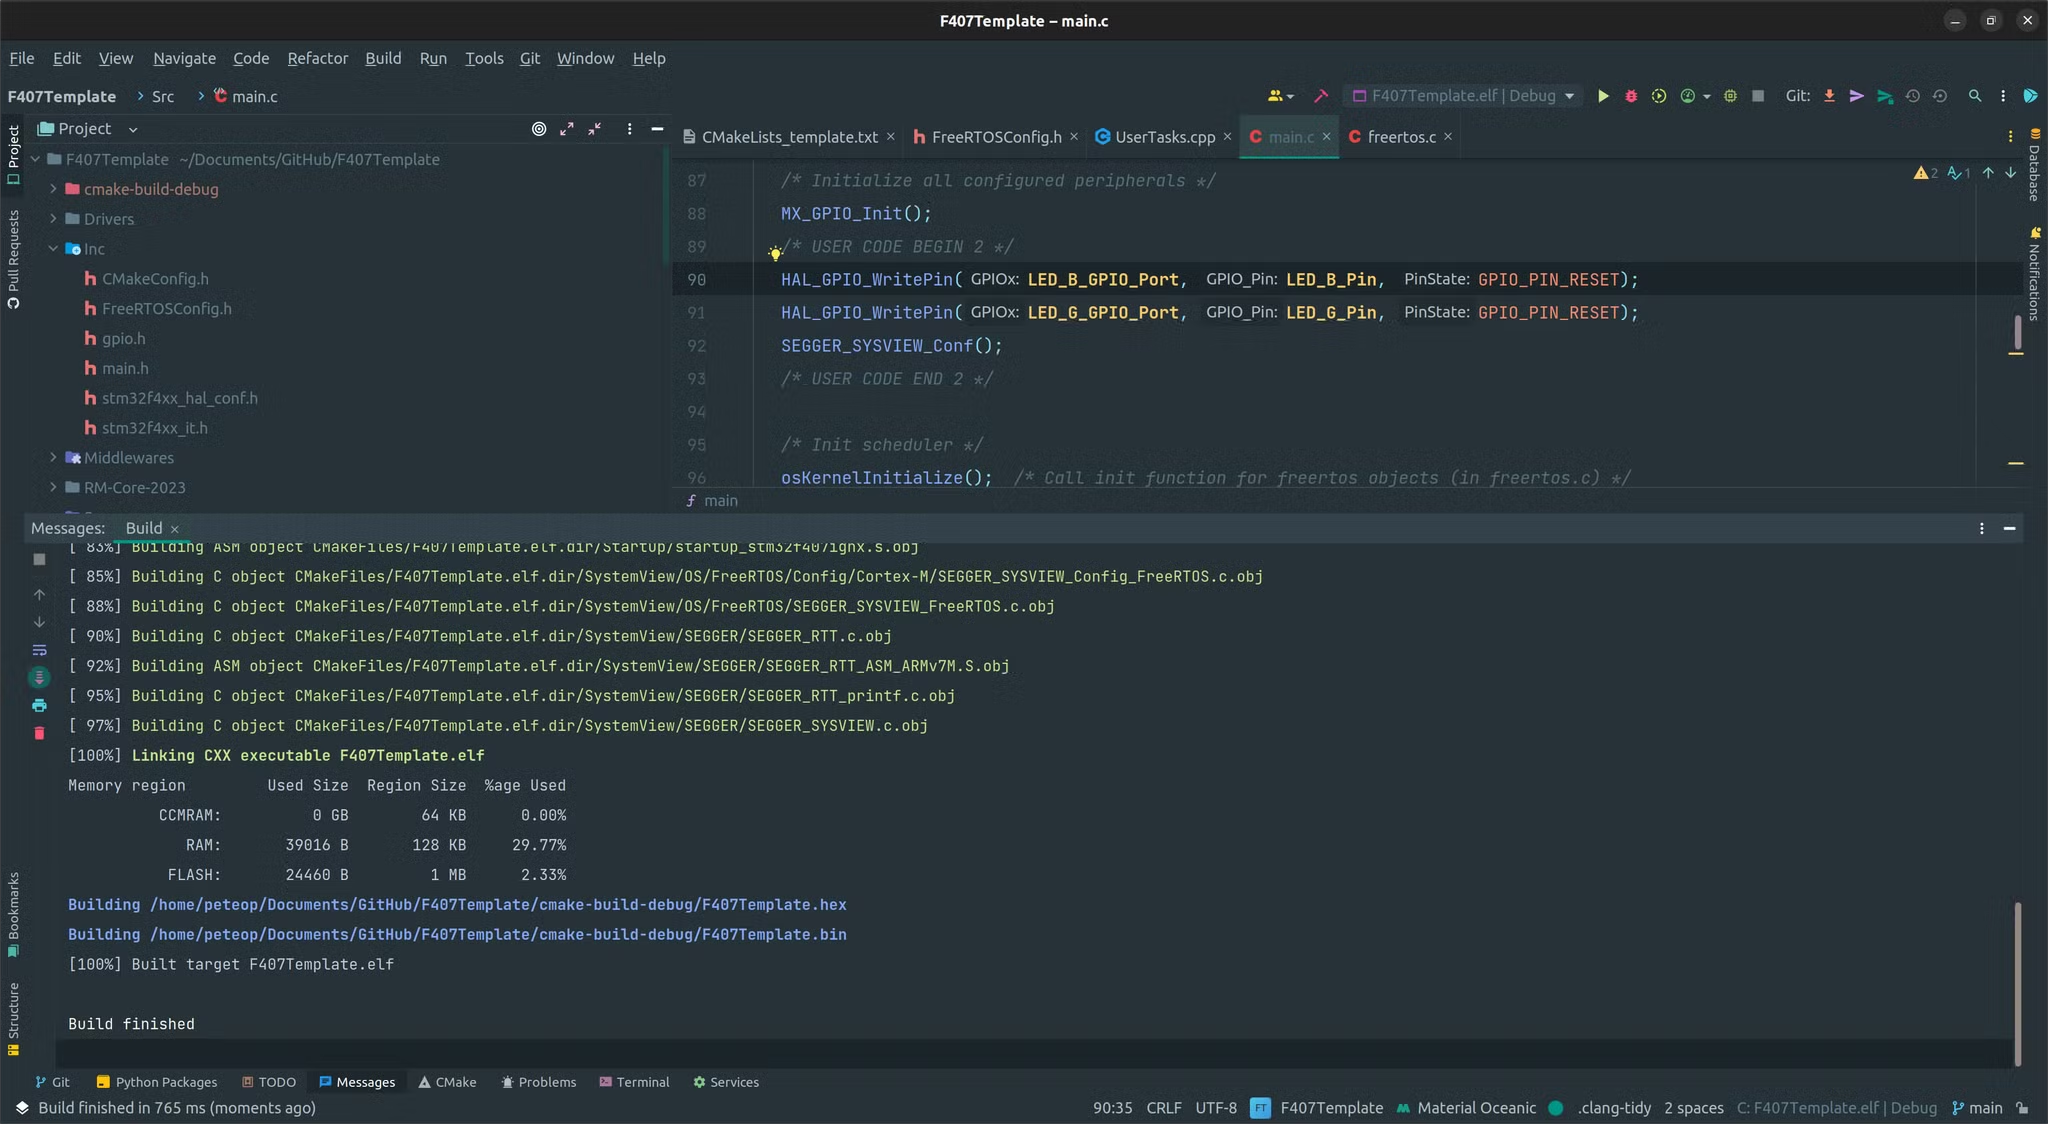Run the project with the green play icon
This screenshot has width=2048, height=1124.
pos(1602,95)
